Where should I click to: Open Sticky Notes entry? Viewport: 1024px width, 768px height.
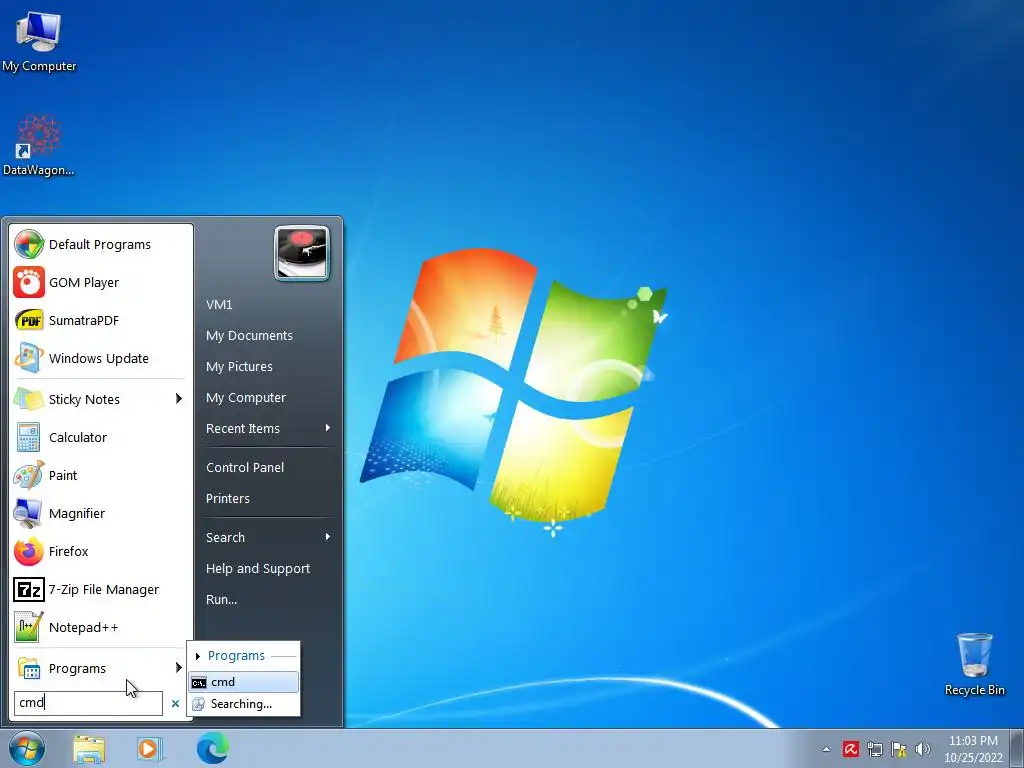[101, 399]
